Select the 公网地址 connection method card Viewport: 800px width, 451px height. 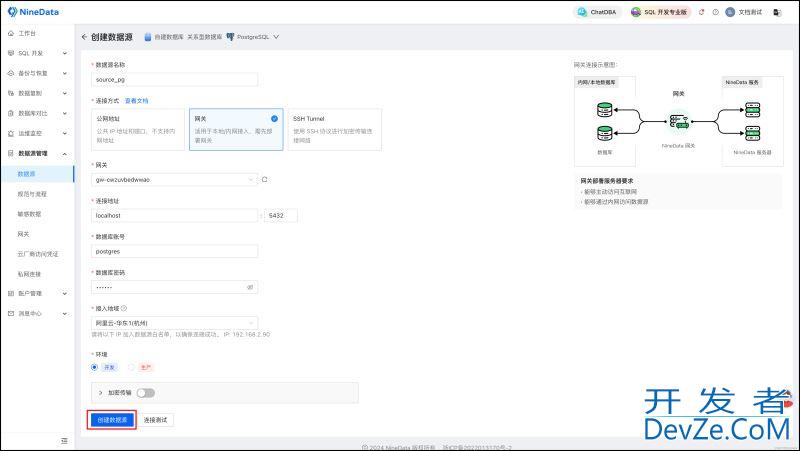pos(138,130)
